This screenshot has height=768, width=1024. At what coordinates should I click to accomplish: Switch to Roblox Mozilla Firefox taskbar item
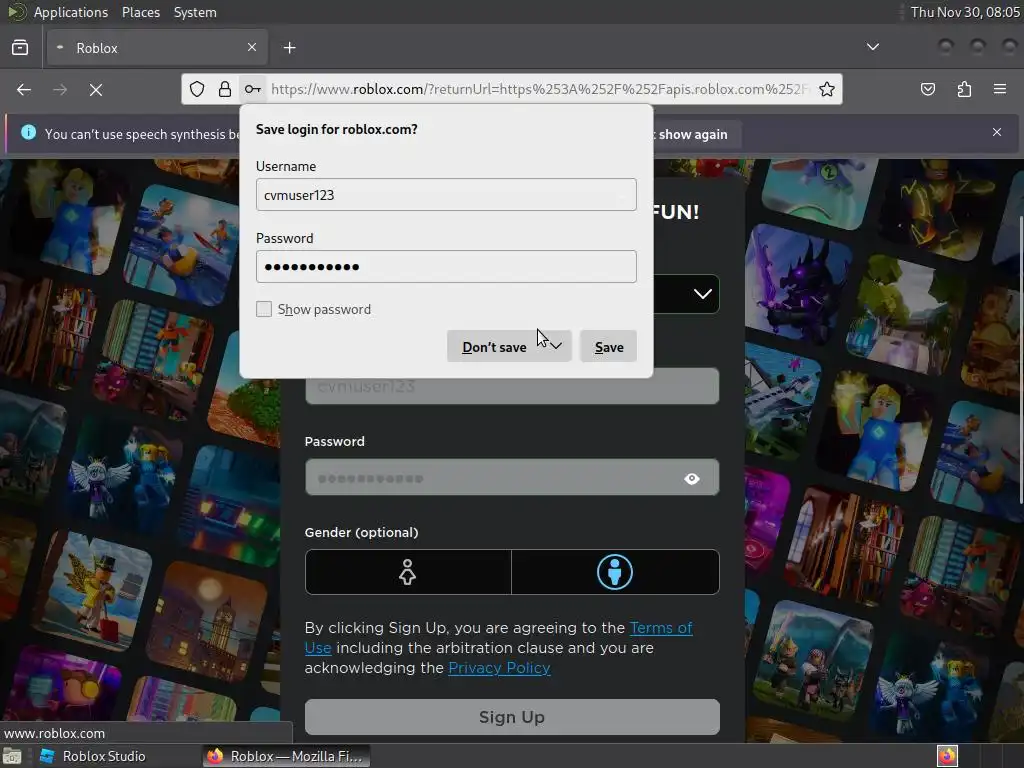pyautogui.click(x=286, y=756)
